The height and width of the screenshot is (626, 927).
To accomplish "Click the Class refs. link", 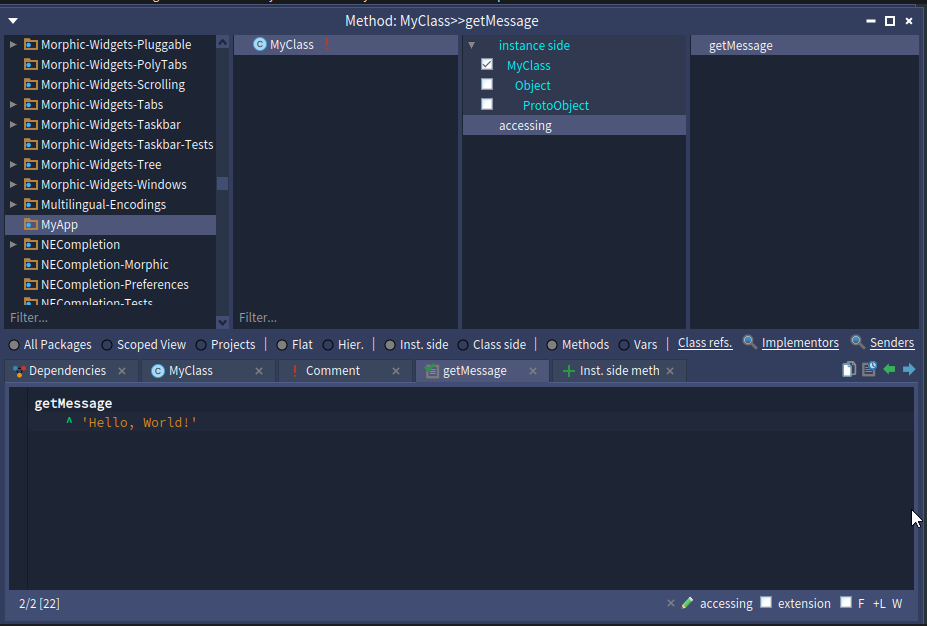I will 704,343.
